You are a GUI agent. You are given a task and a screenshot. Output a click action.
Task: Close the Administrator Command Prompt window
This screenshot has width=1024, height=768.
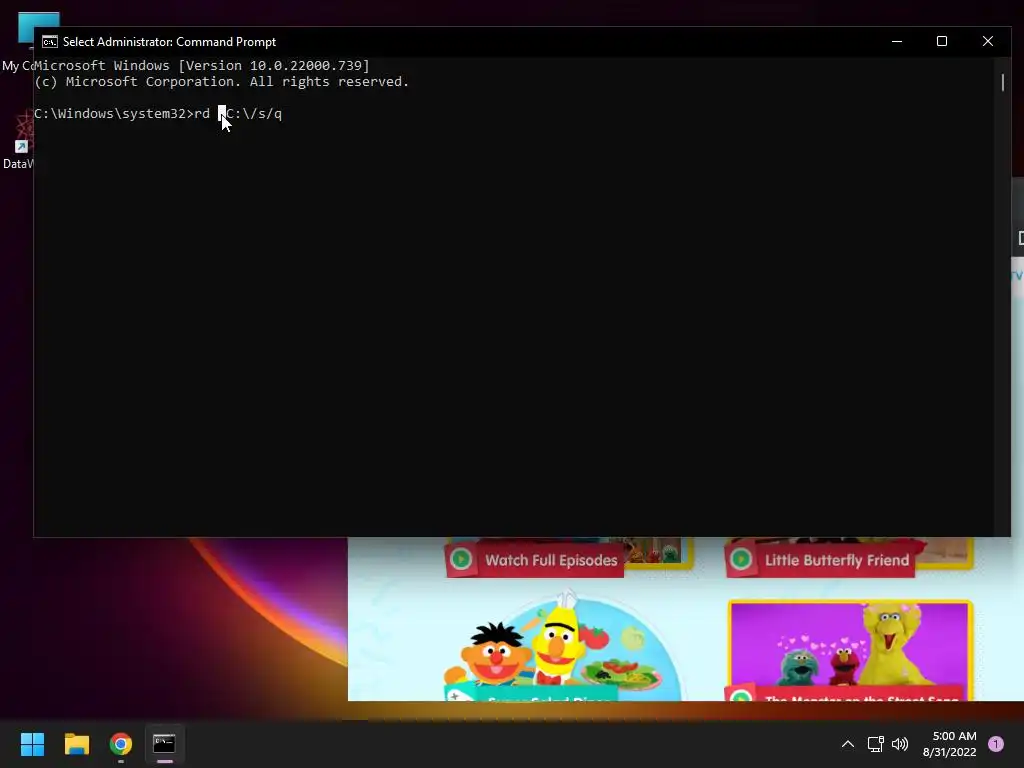tap(987, 41)
